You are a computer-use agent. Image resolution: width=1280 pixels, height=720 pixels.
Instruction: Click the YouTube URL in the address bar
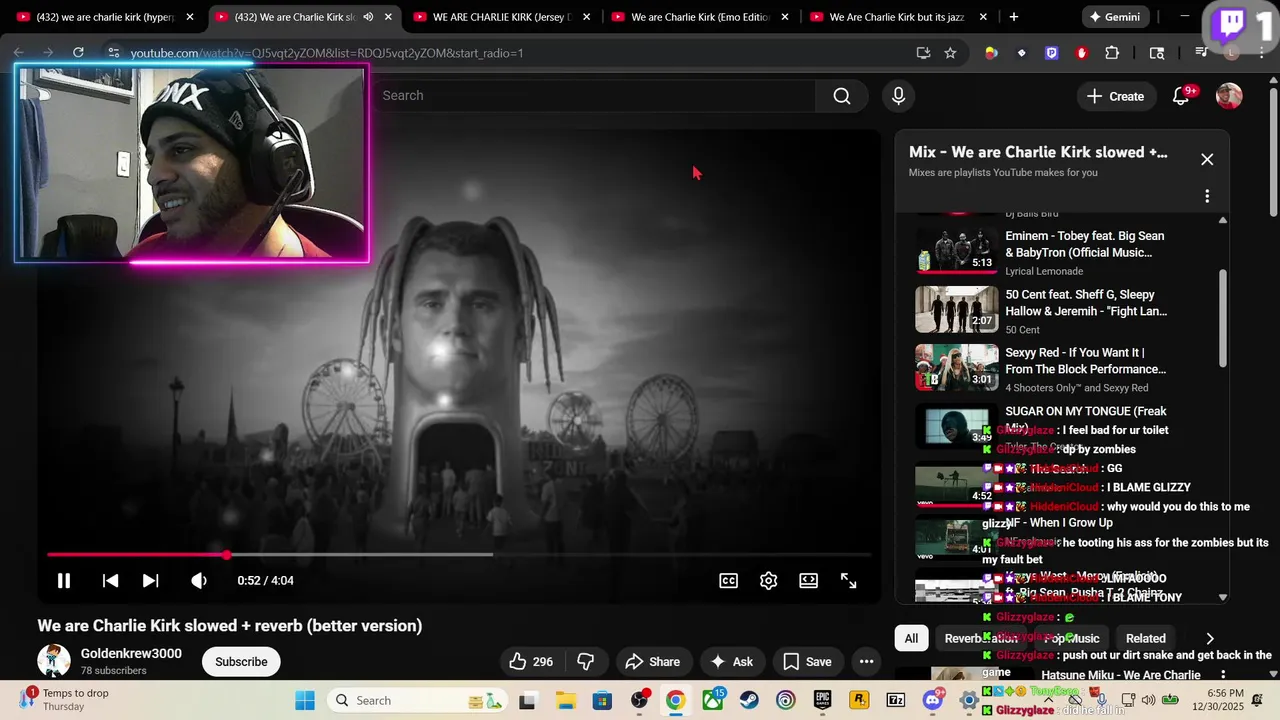(x=327, y=53)
